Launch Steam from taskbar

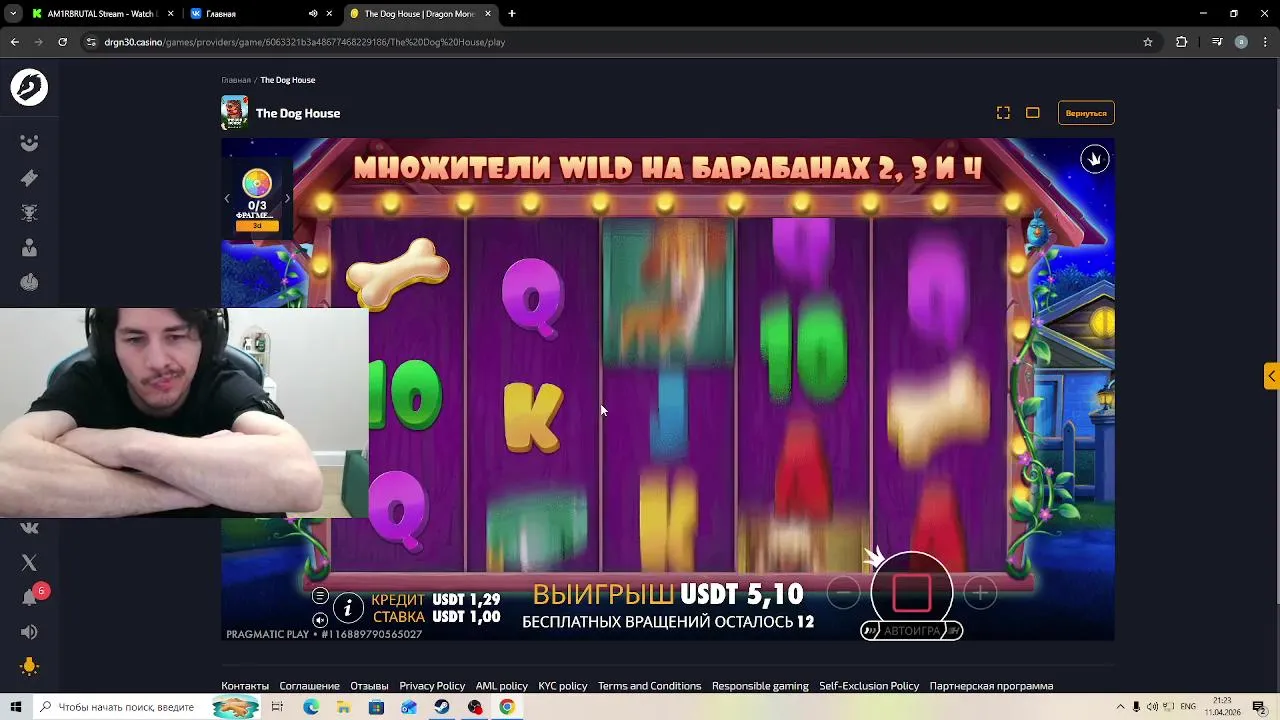tap(442, 707)
